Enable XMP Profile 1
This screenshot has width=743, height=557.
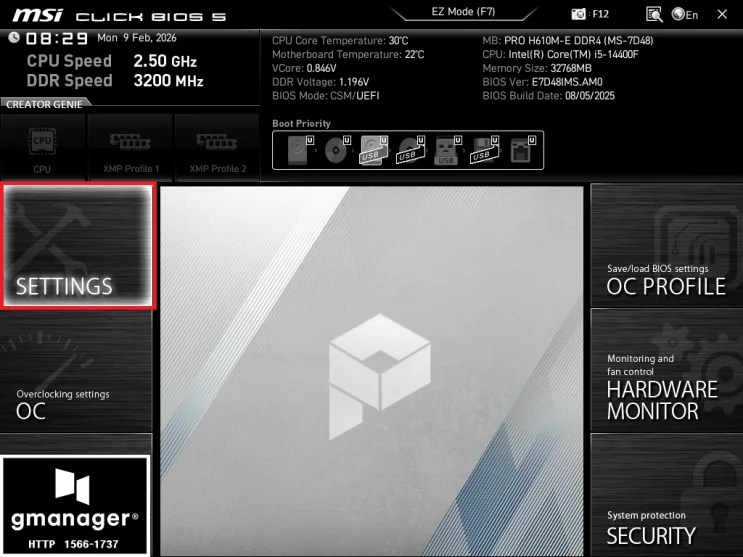click(x=130, y=147)
